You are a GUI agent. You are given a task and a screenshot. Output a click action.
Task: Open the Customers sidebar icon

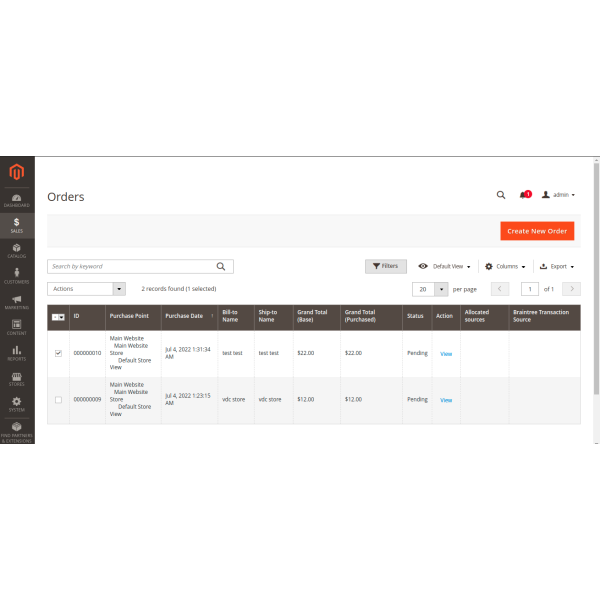click(x=17, y=276)
